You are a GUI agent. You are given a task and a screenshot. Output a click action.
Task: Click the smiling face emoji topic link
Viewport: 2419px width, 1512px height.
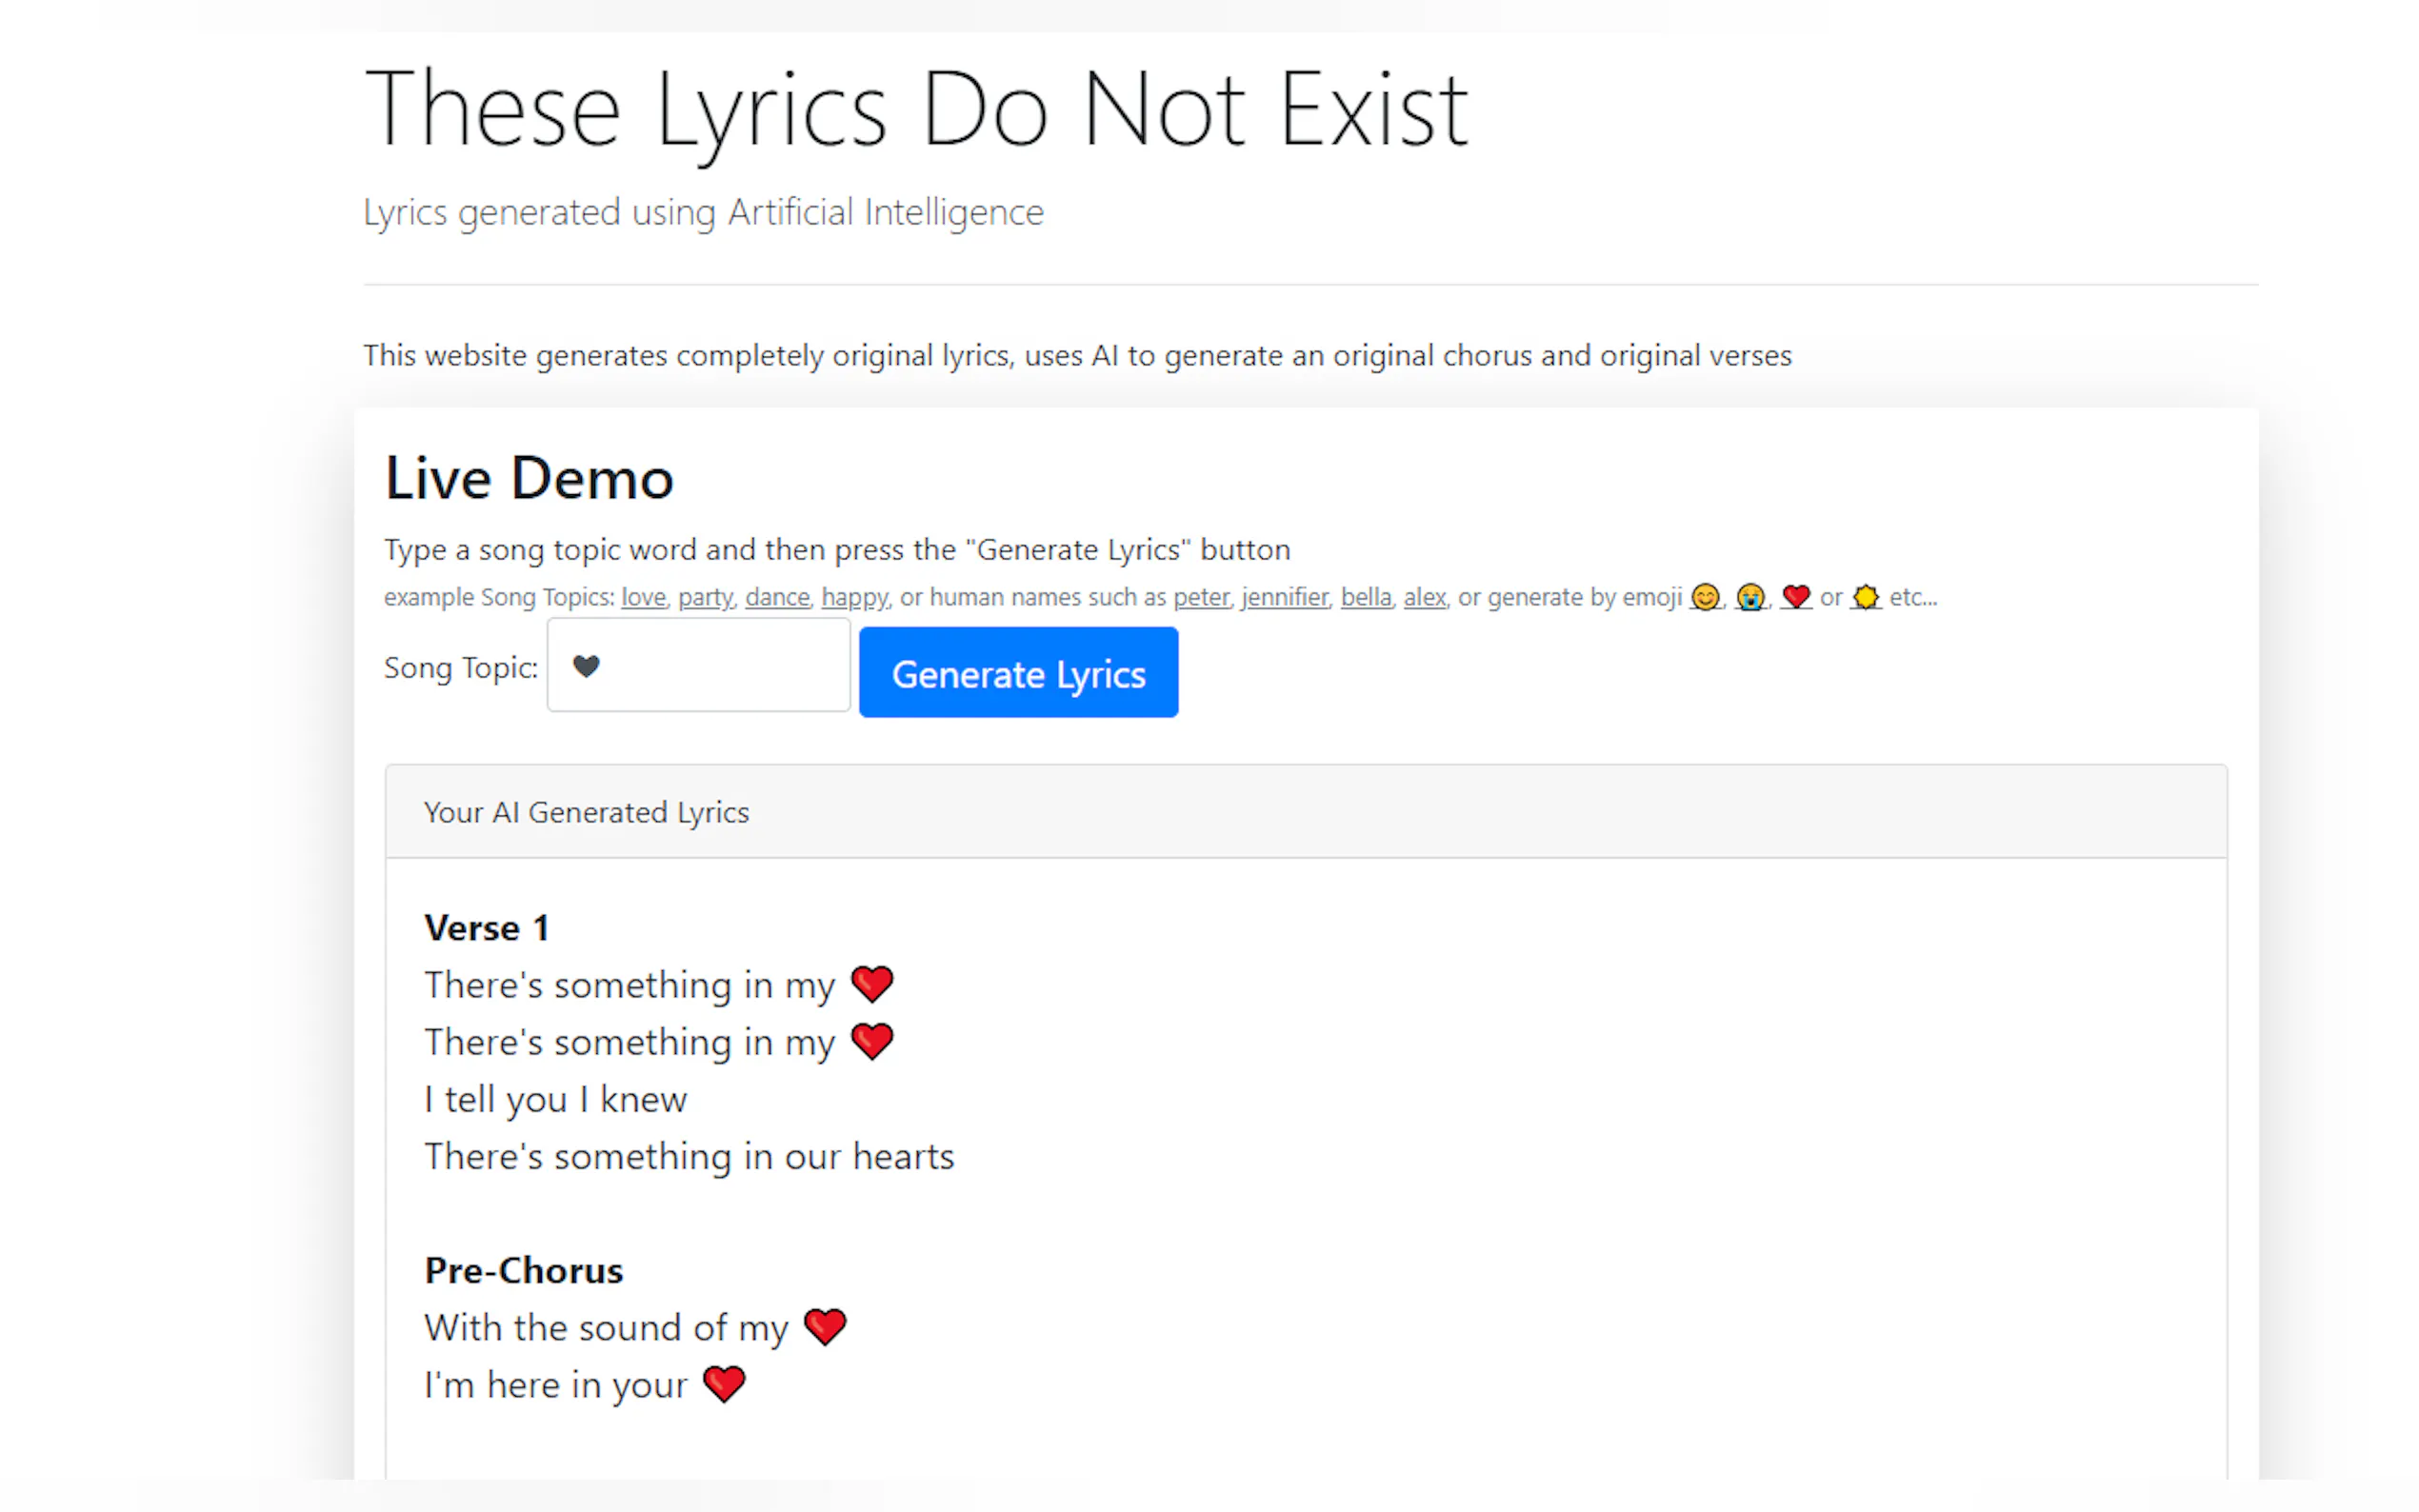pyautogui.click(x=1705, y=597)
